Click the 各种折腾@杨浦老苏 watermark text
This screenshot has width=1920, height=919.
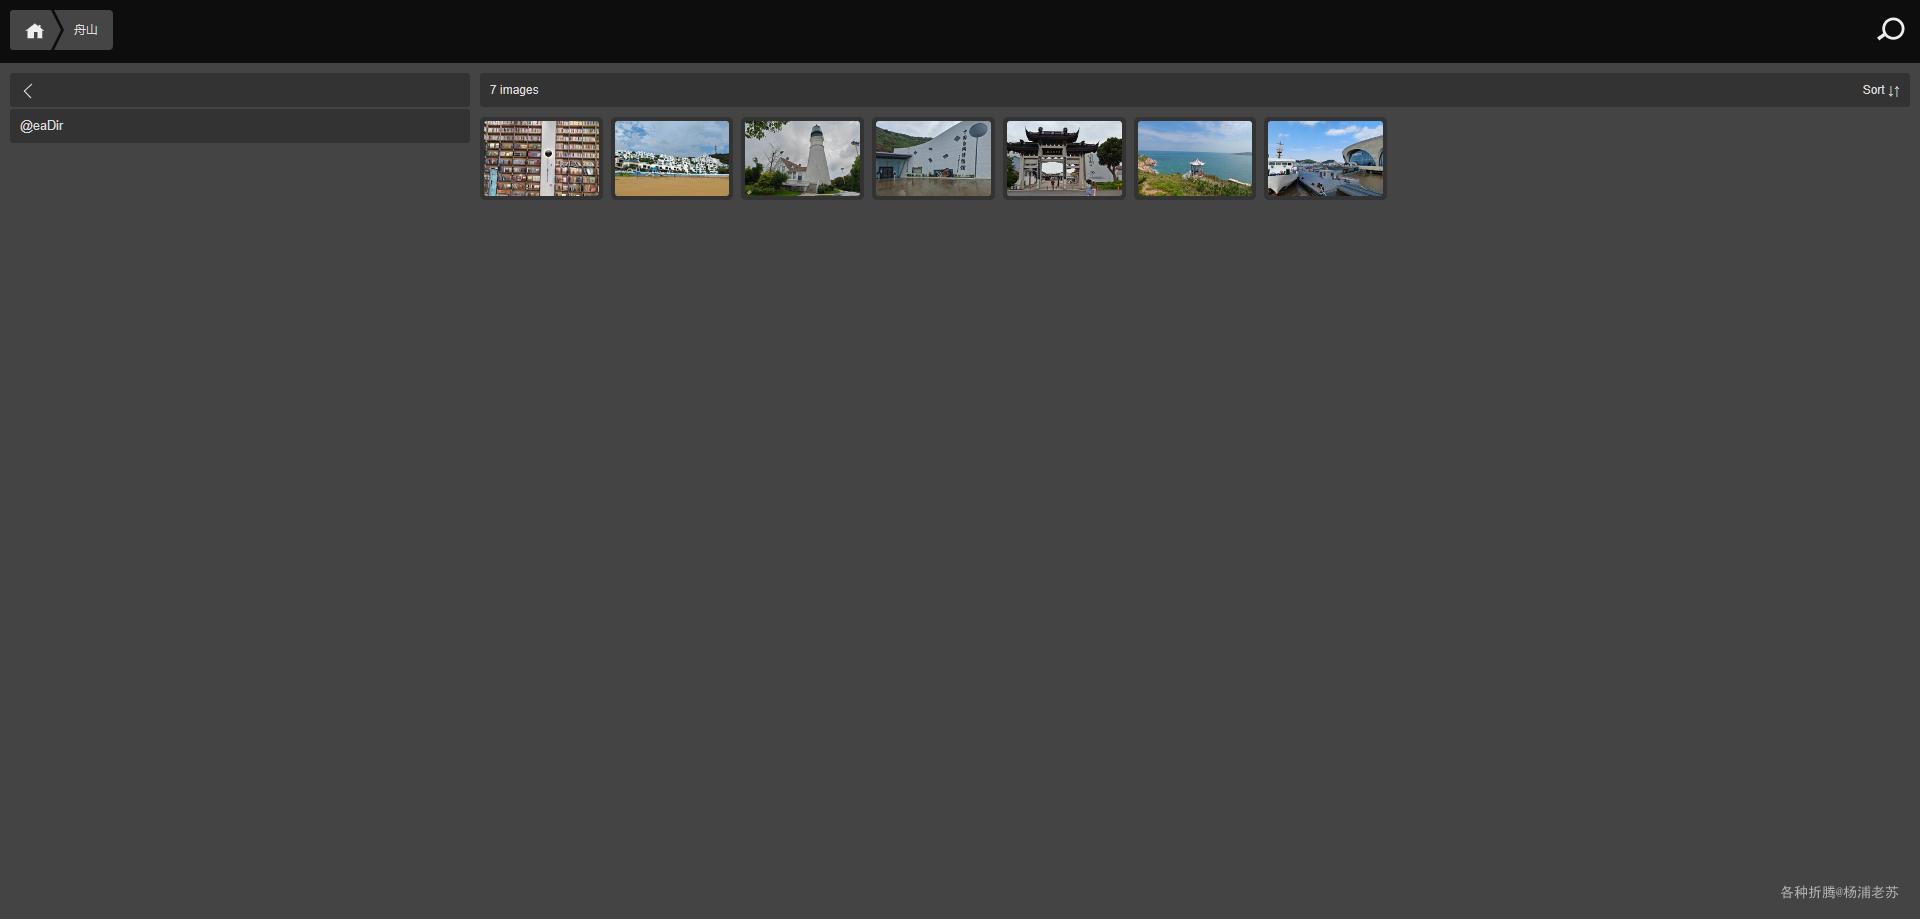(x=1839, y=892)
